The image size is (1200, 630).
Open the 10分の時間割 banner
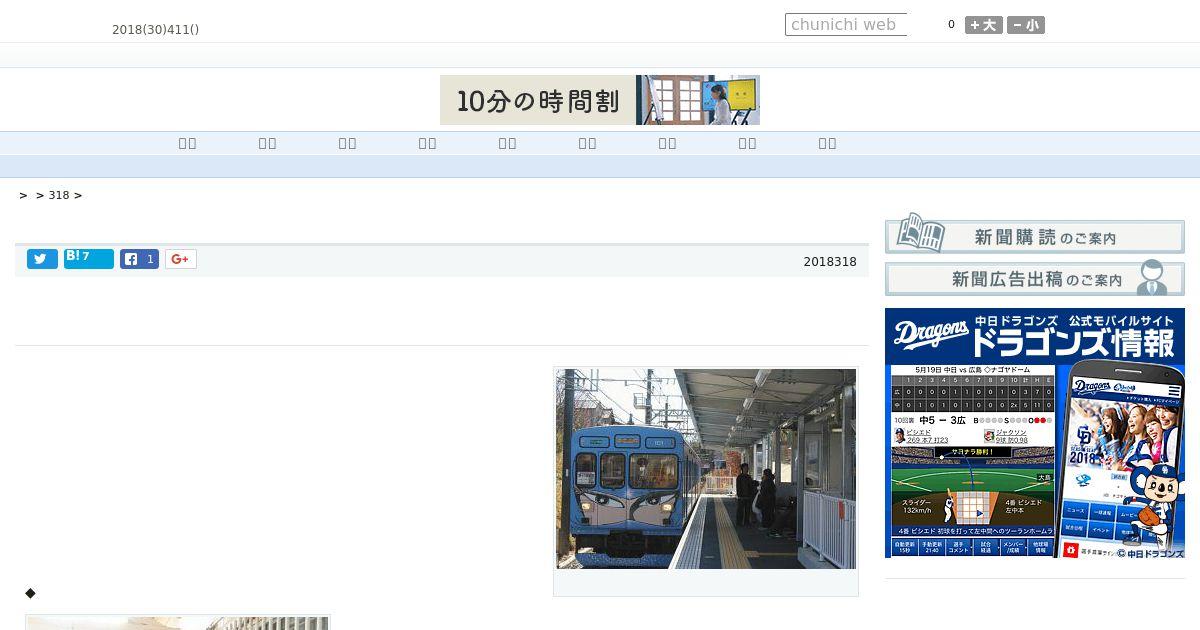pyautogui.click(x=600, y=100)
